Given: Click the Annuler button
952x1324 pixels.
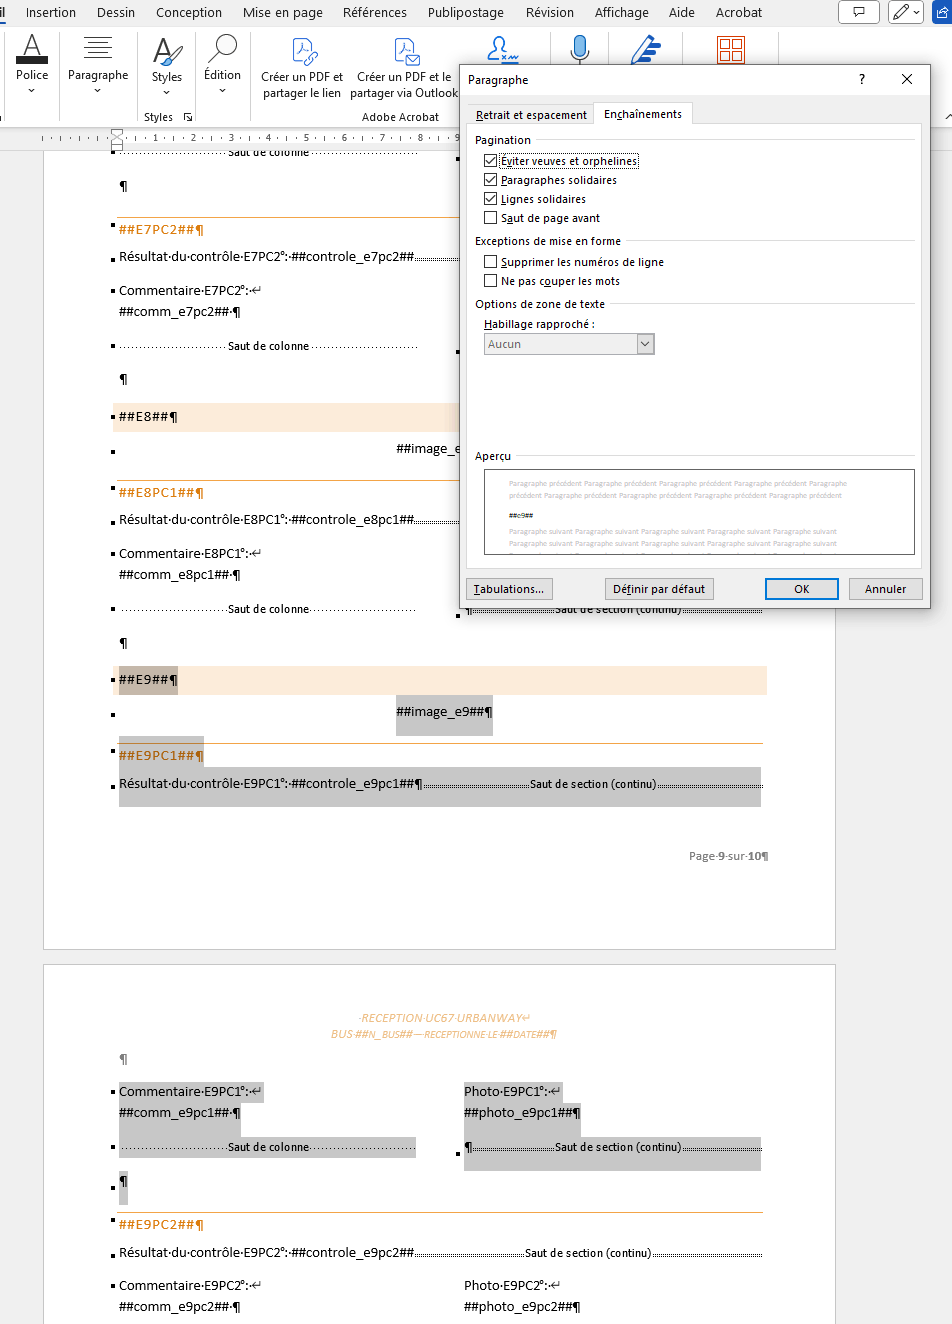Looking at the screenshot, I should pyautogui.click(x=886, y=589).
